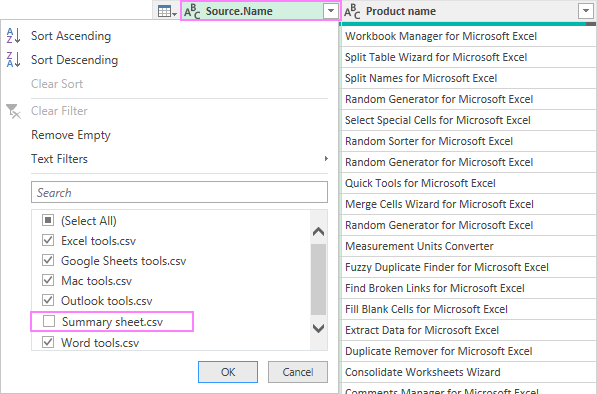Select the Fuzzy Duplicate Finder for Microsoft Excel cell
Viewport: 597px width, 394px height.
[468, 267]
